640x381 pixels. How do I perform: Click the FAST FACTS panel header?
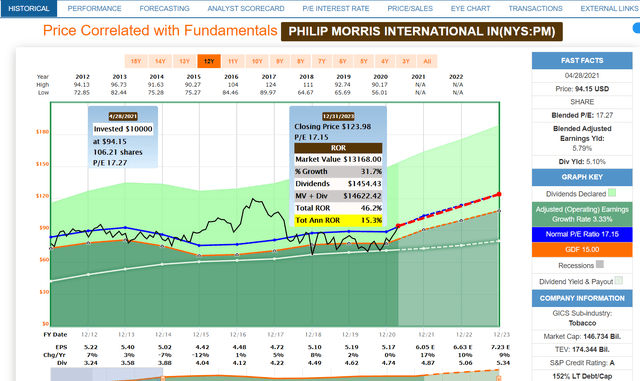tap(582, 60)
